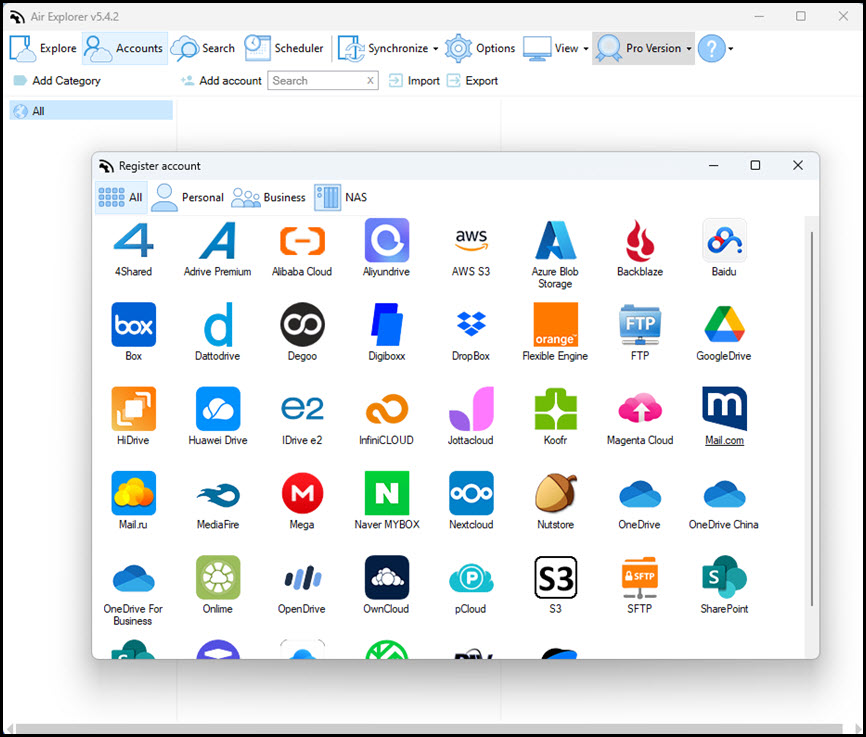Select the 4Shared cloud service icon

[134, 240]
